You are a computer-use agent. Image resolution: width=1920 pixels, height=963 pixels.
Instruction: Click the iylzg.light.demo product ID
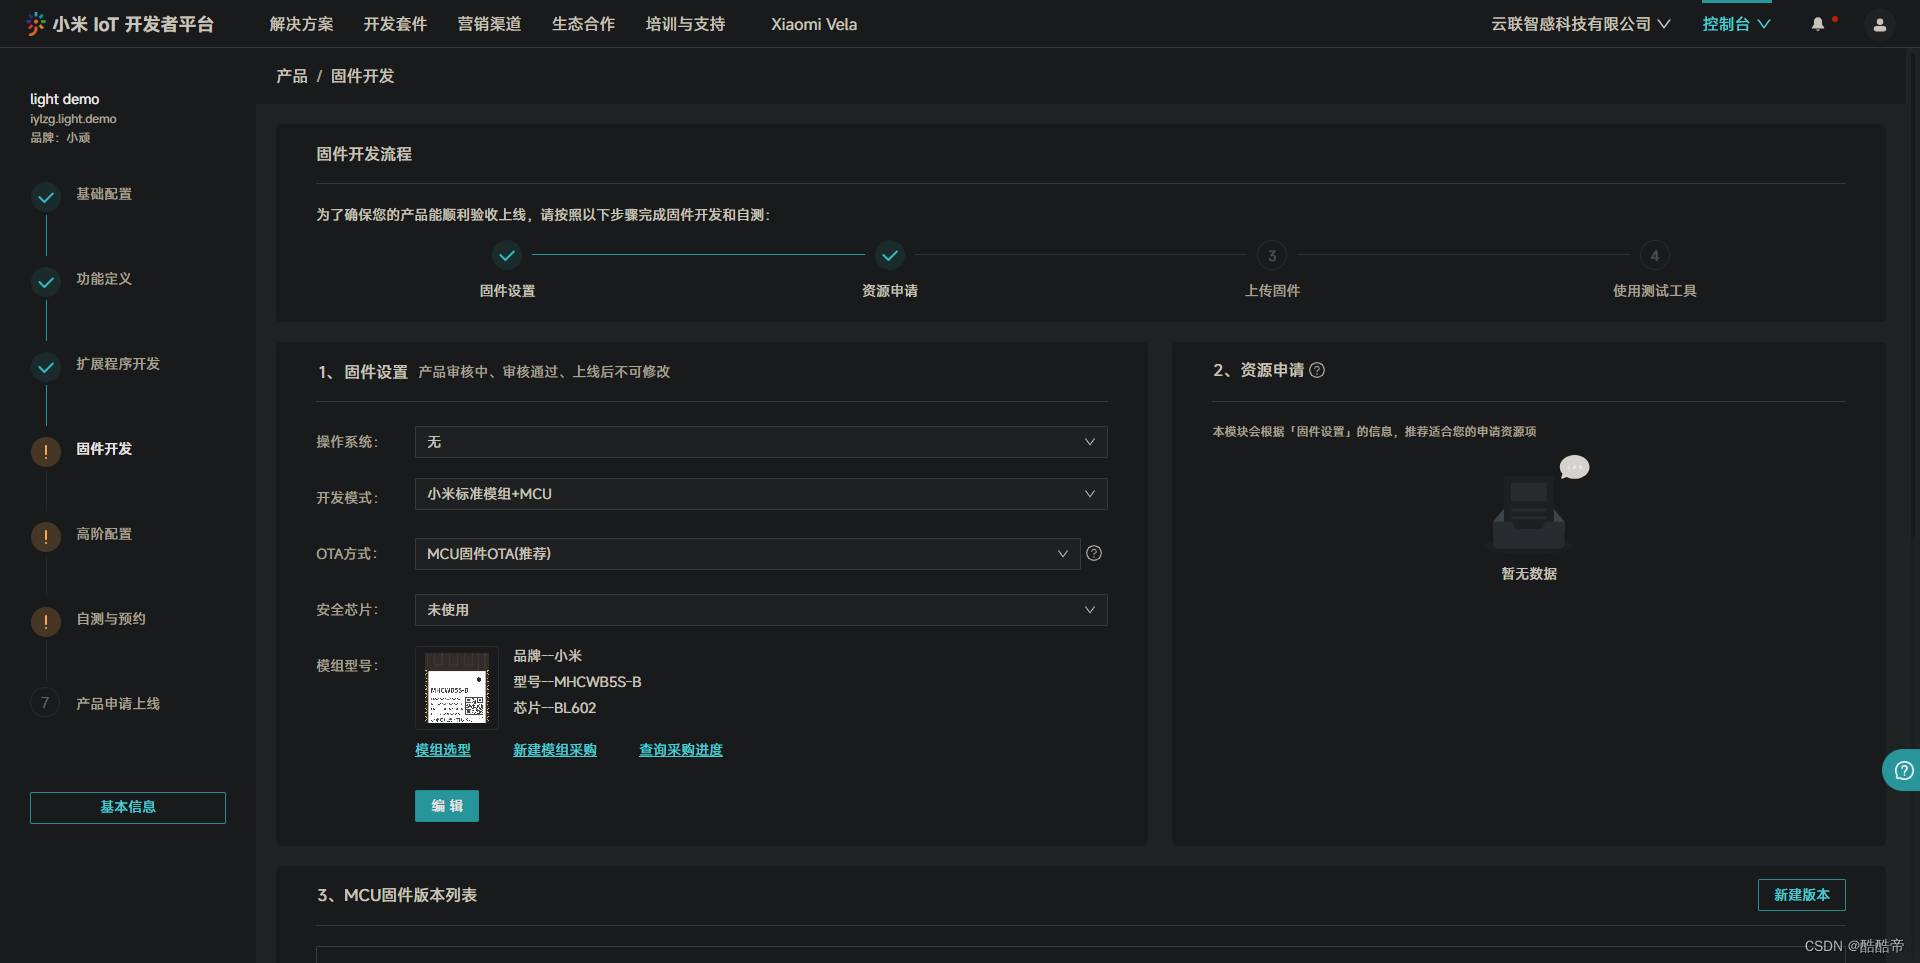click(73, 119)
